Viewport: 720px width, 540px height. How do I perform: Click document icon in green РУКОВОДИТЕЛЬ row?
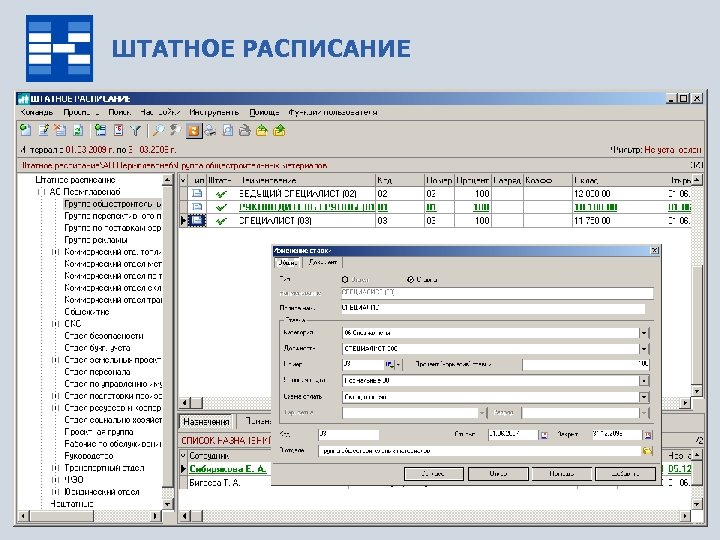(197, 207)
